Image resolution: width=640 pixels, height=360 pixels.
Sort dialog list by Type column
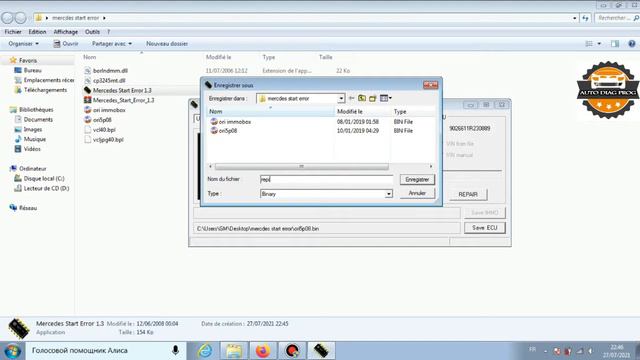(413, 111)
